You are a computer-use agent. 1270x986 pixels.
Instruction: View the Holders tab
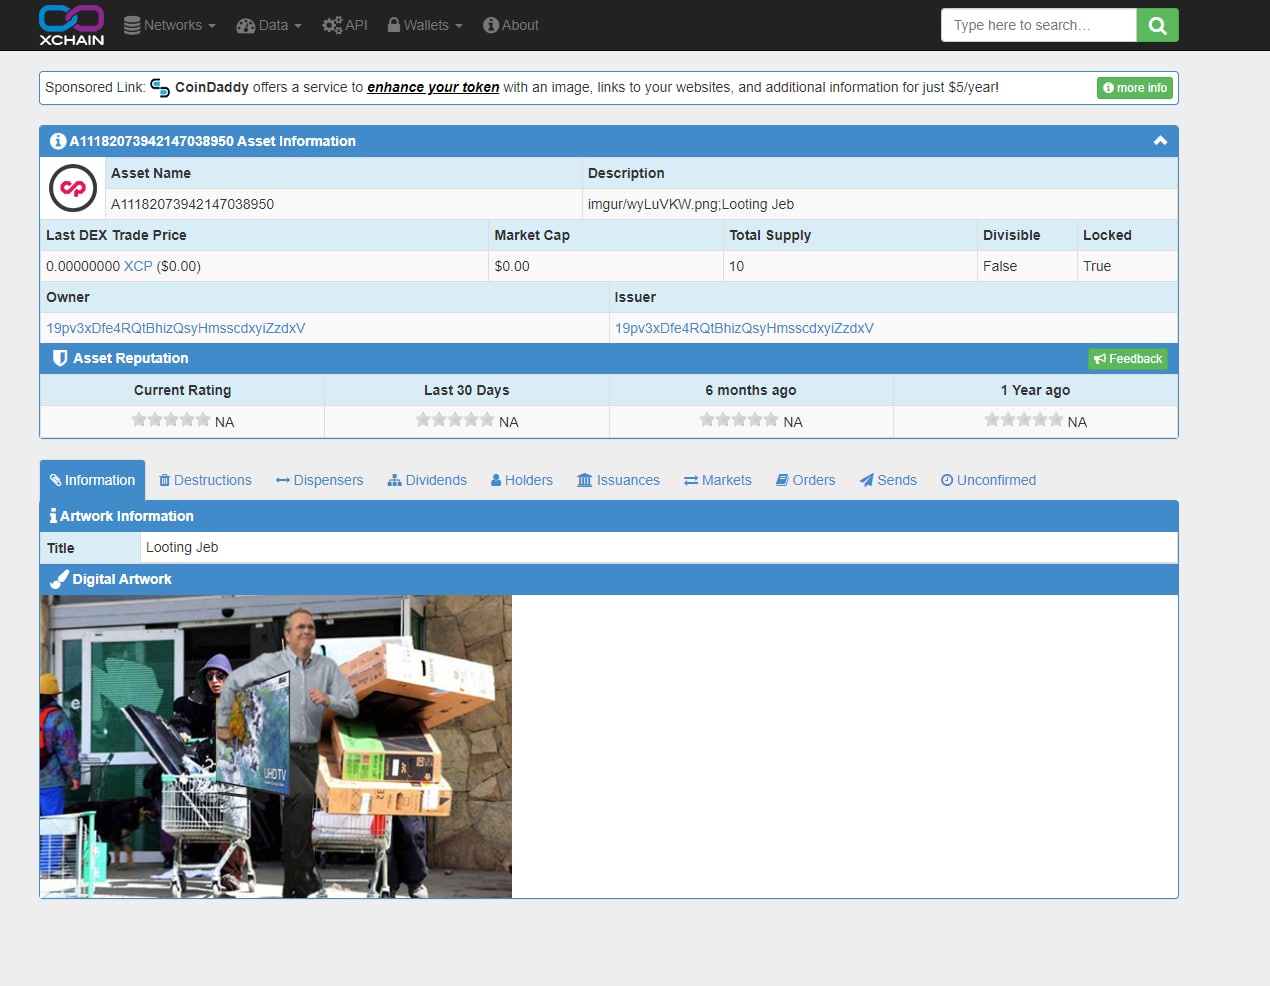click(x=522, y=480)
